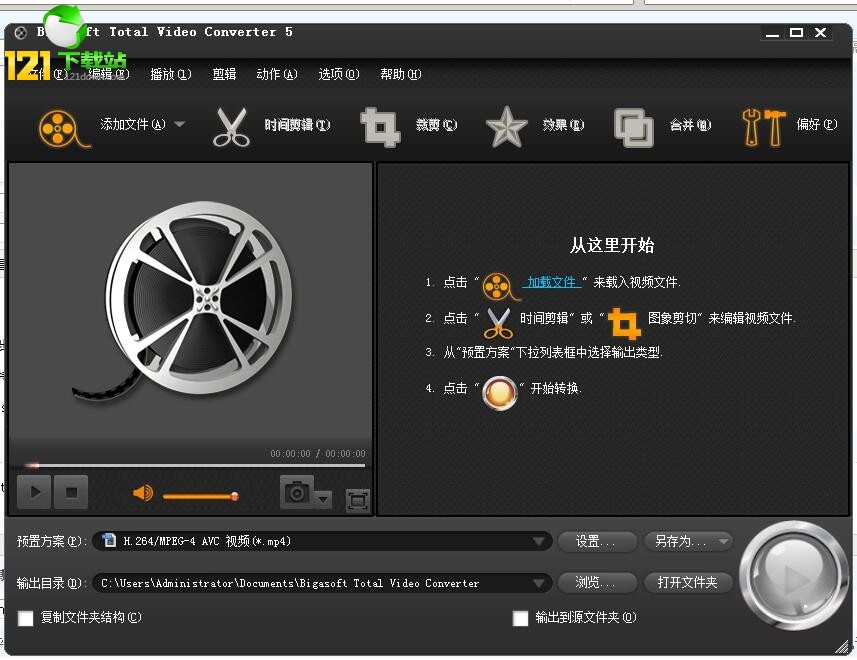Viewport: 857px width, 660px height.
Task: Open the 编辑(E) menu
Action: tap(109, 74)
